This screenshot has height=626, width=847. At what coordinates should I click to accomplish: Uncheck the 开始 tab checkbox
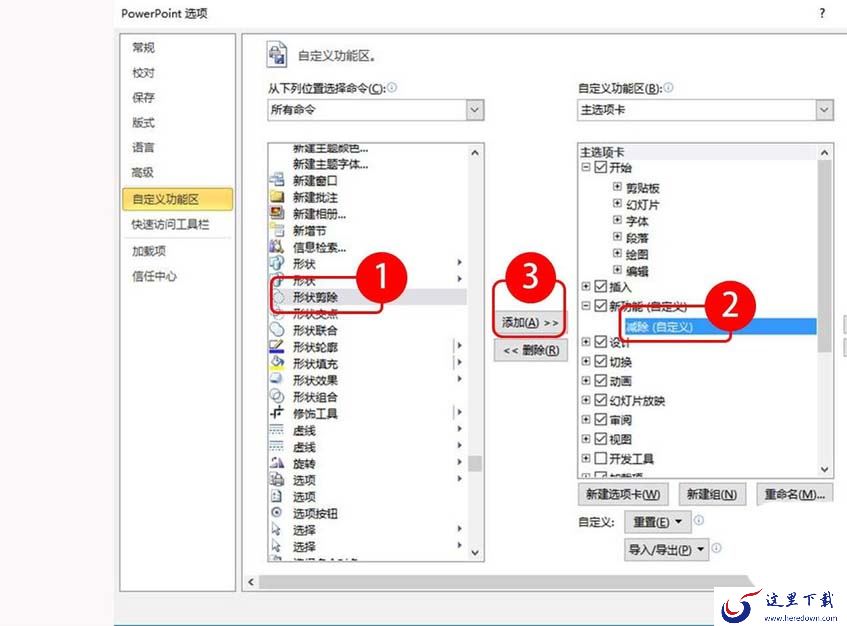pyautogui.click(x=600, y=167)
